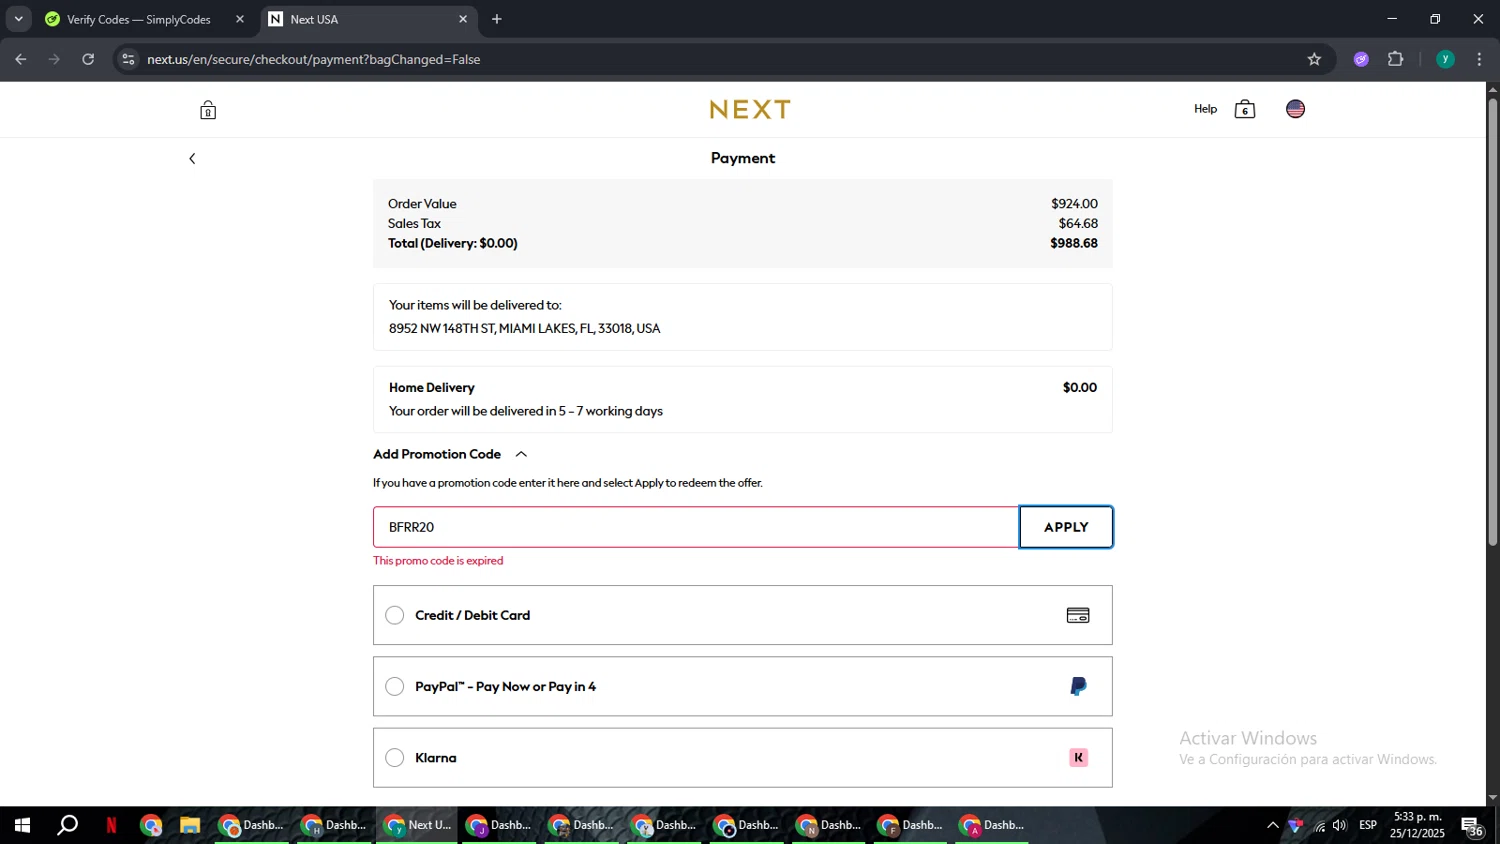Open Windows search from taskbar
1500x844 pixels.
coord(67,825)
